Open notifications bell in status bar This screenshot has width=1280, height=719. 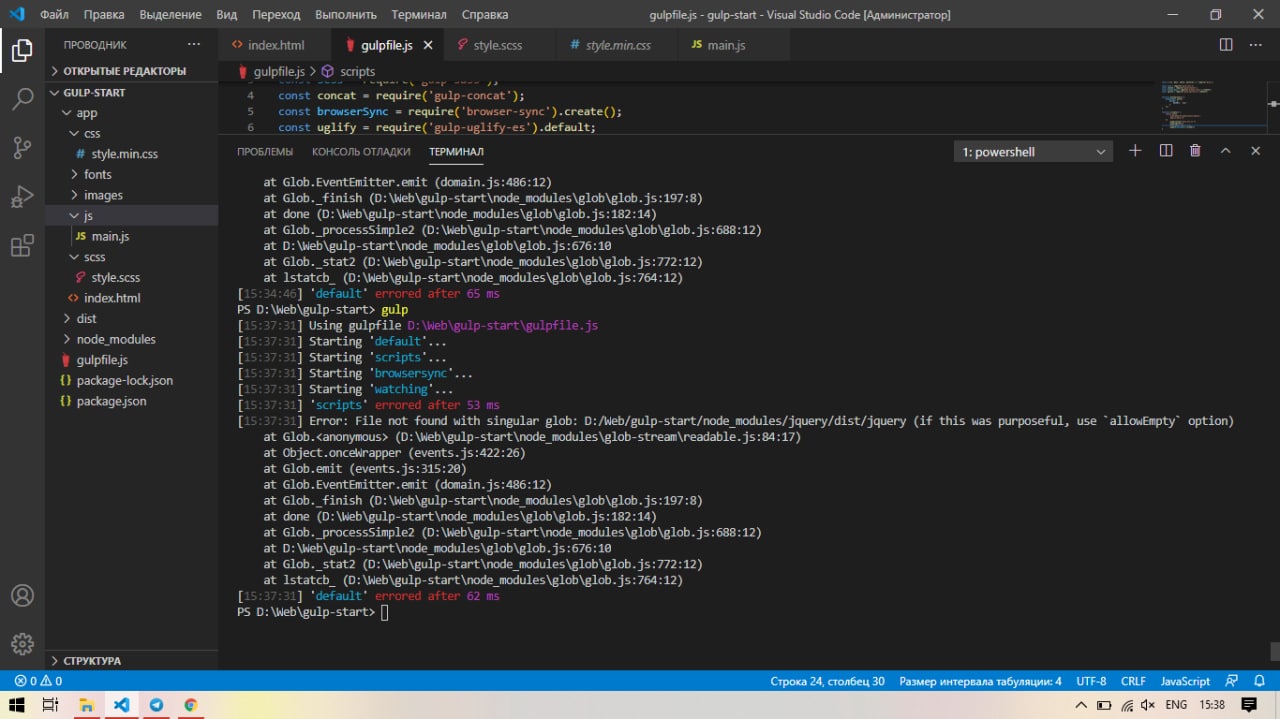1259,681
